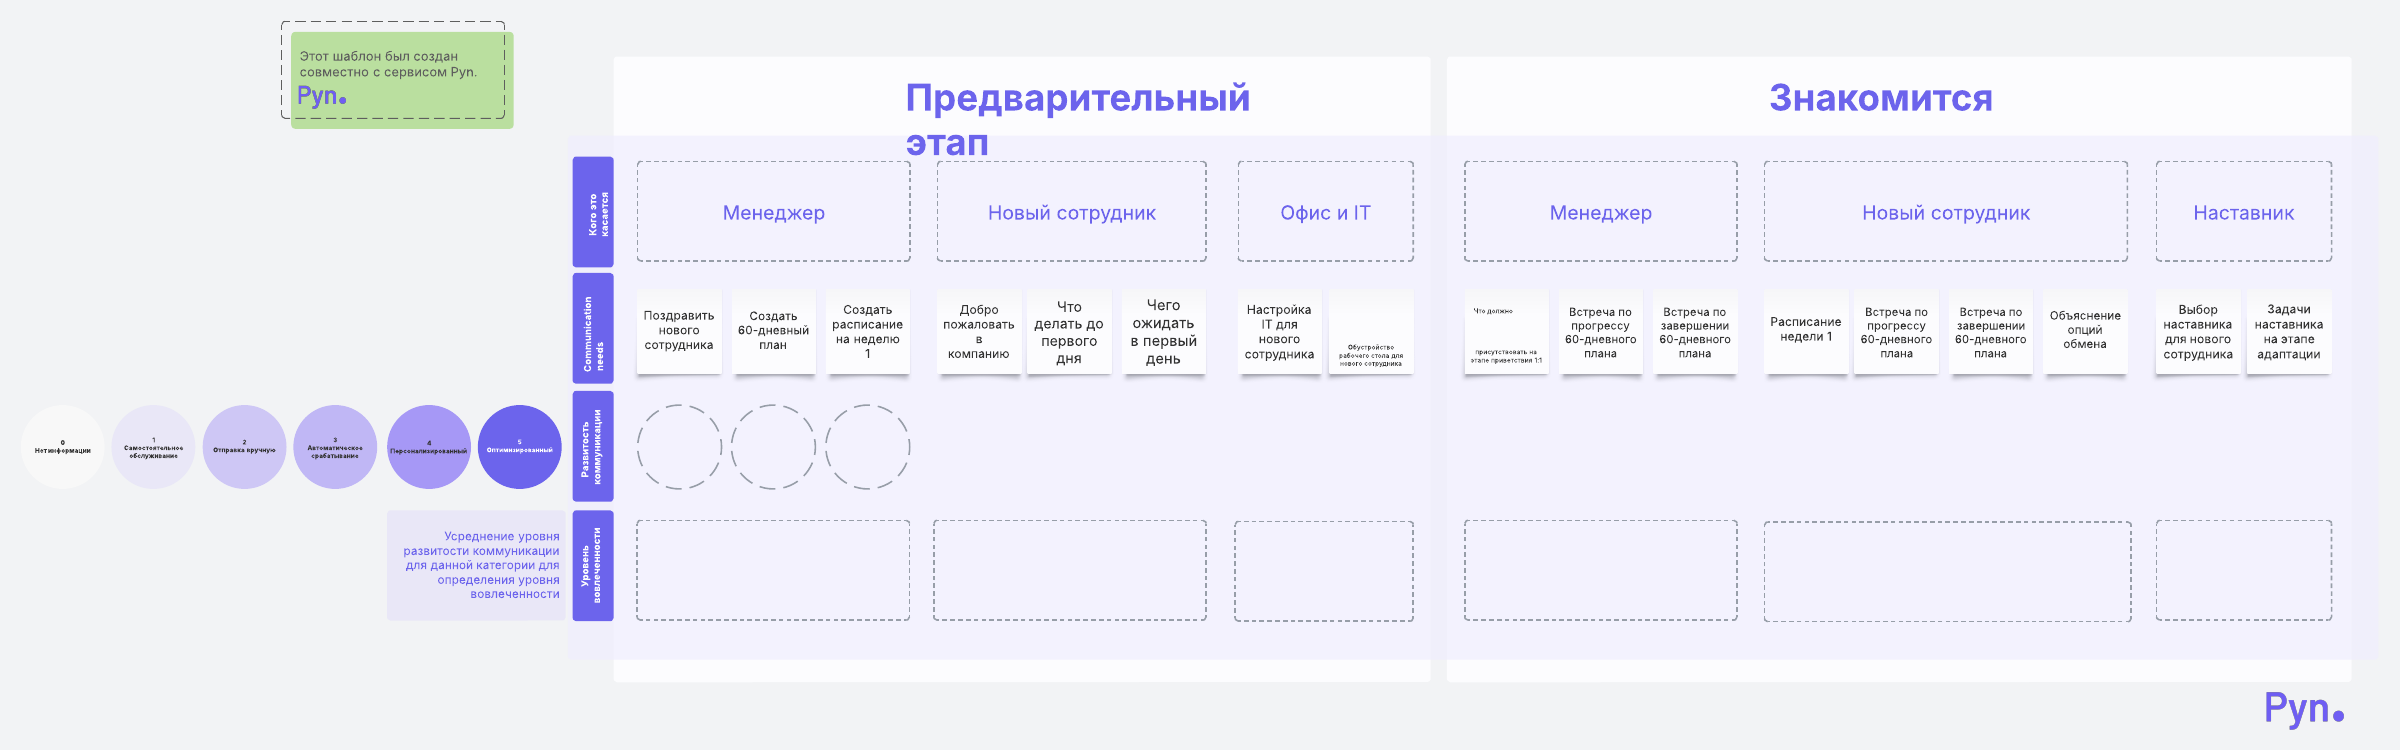Select the dark '5 Оптимизированный' circle
The height and width of the screenshot is (750, 2400).
click(x=520, y=447)
